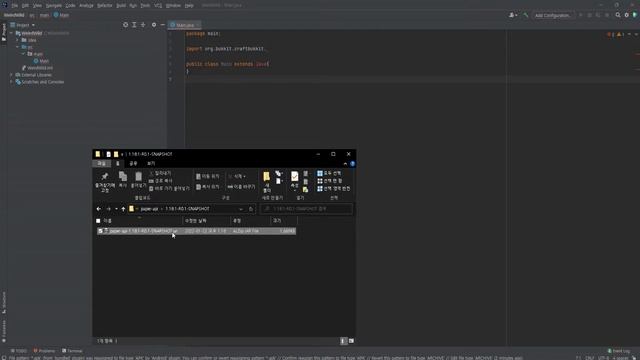
Task: Click Invert selection in Explorer ribbon
Action: point(333,189)
